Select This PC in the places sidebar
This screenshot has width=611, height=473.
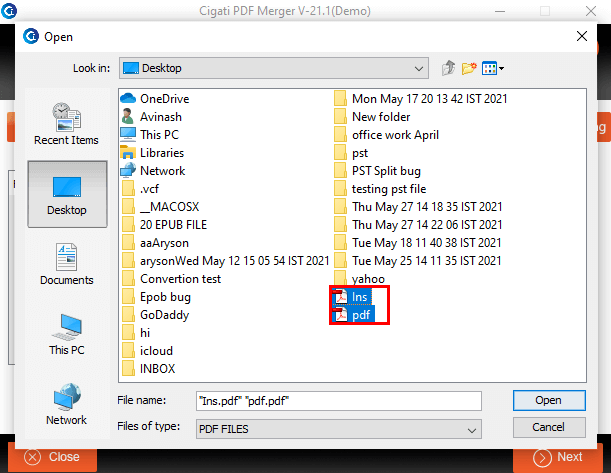67,334
